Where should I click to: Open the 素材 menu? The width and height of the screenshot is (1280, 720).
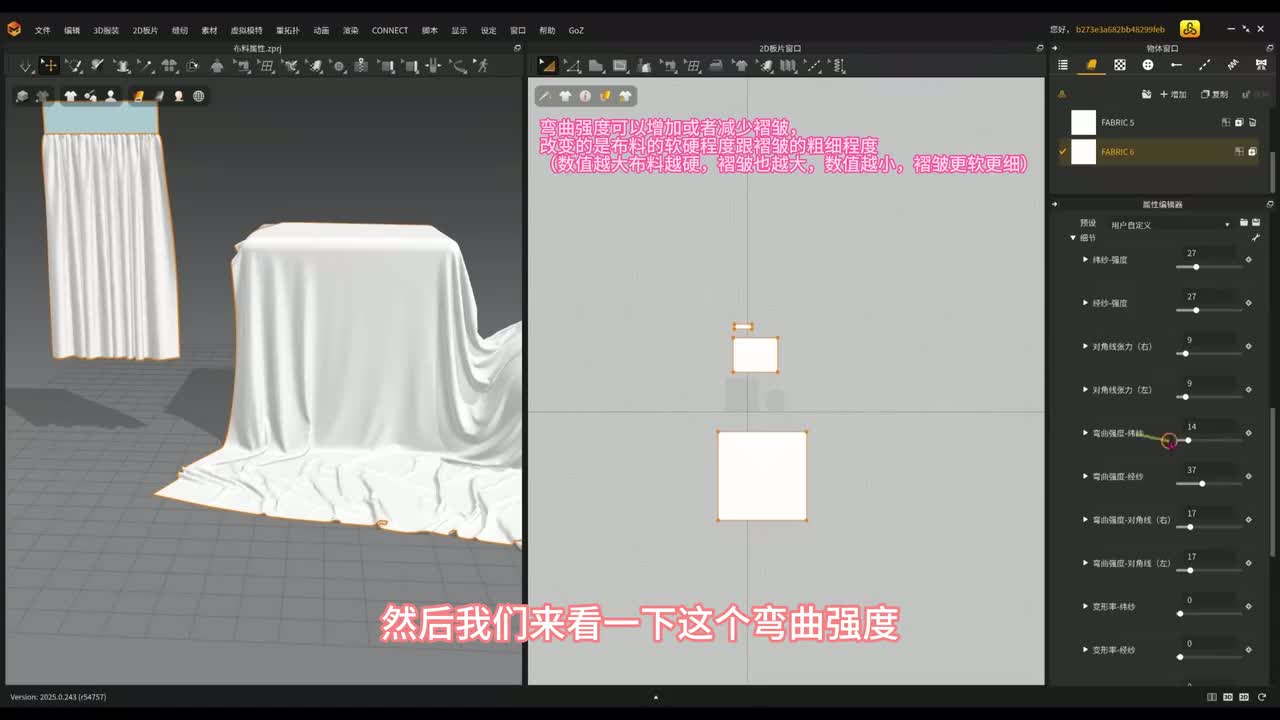209,30
